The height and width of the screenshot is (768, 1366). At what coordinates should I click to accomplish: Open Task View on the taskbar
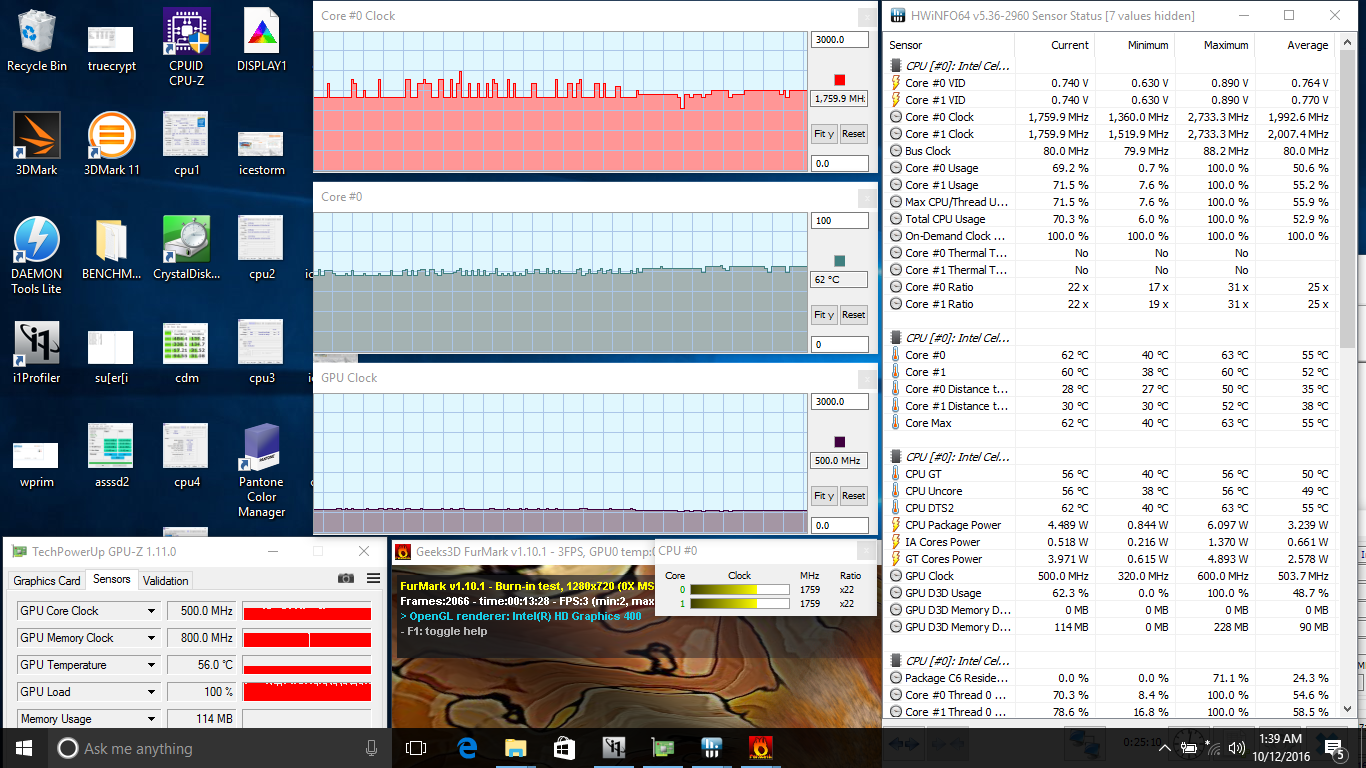point(416,748)
